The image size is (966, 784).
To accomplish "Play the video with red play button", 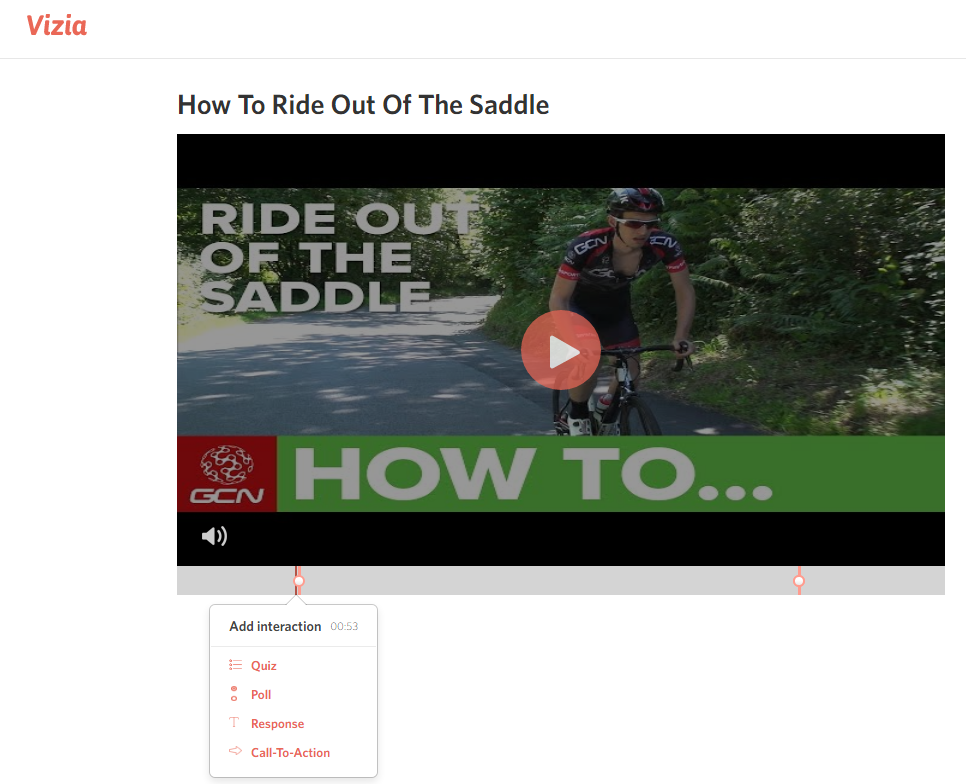I will 561,350.
